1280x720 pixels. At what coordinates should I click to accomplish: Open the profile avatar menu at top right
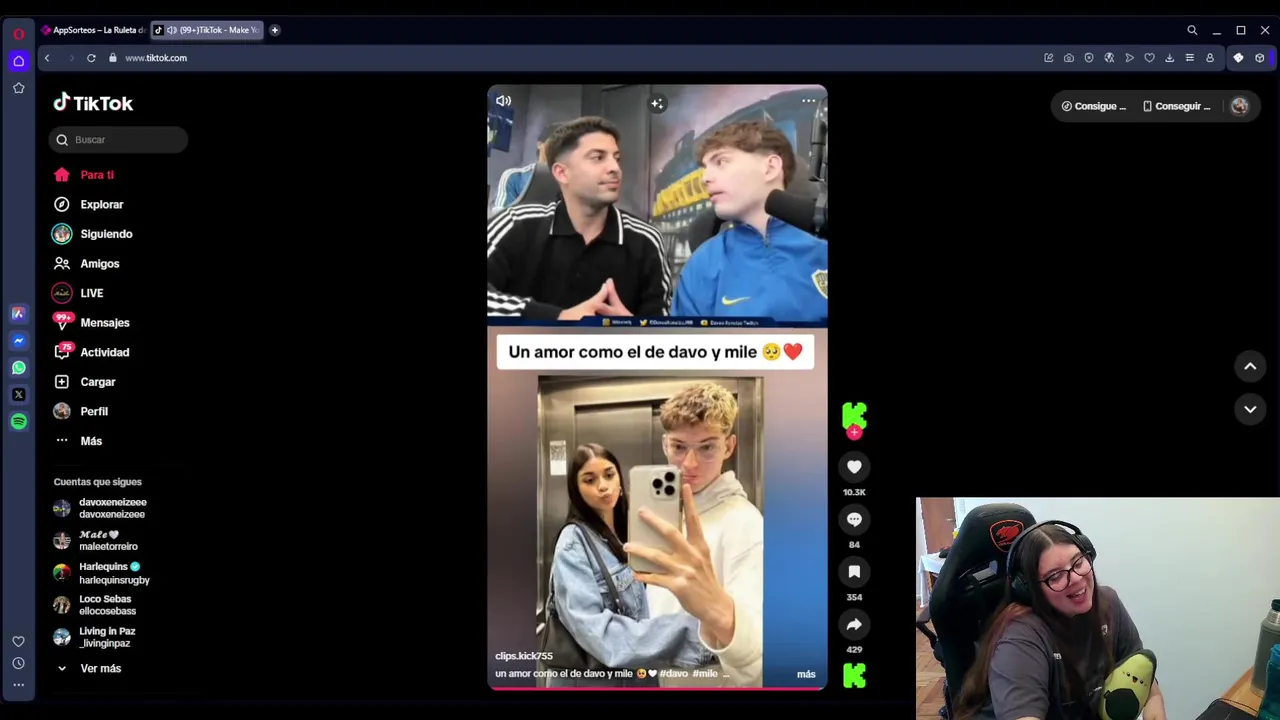click(x=1240, y=106)
